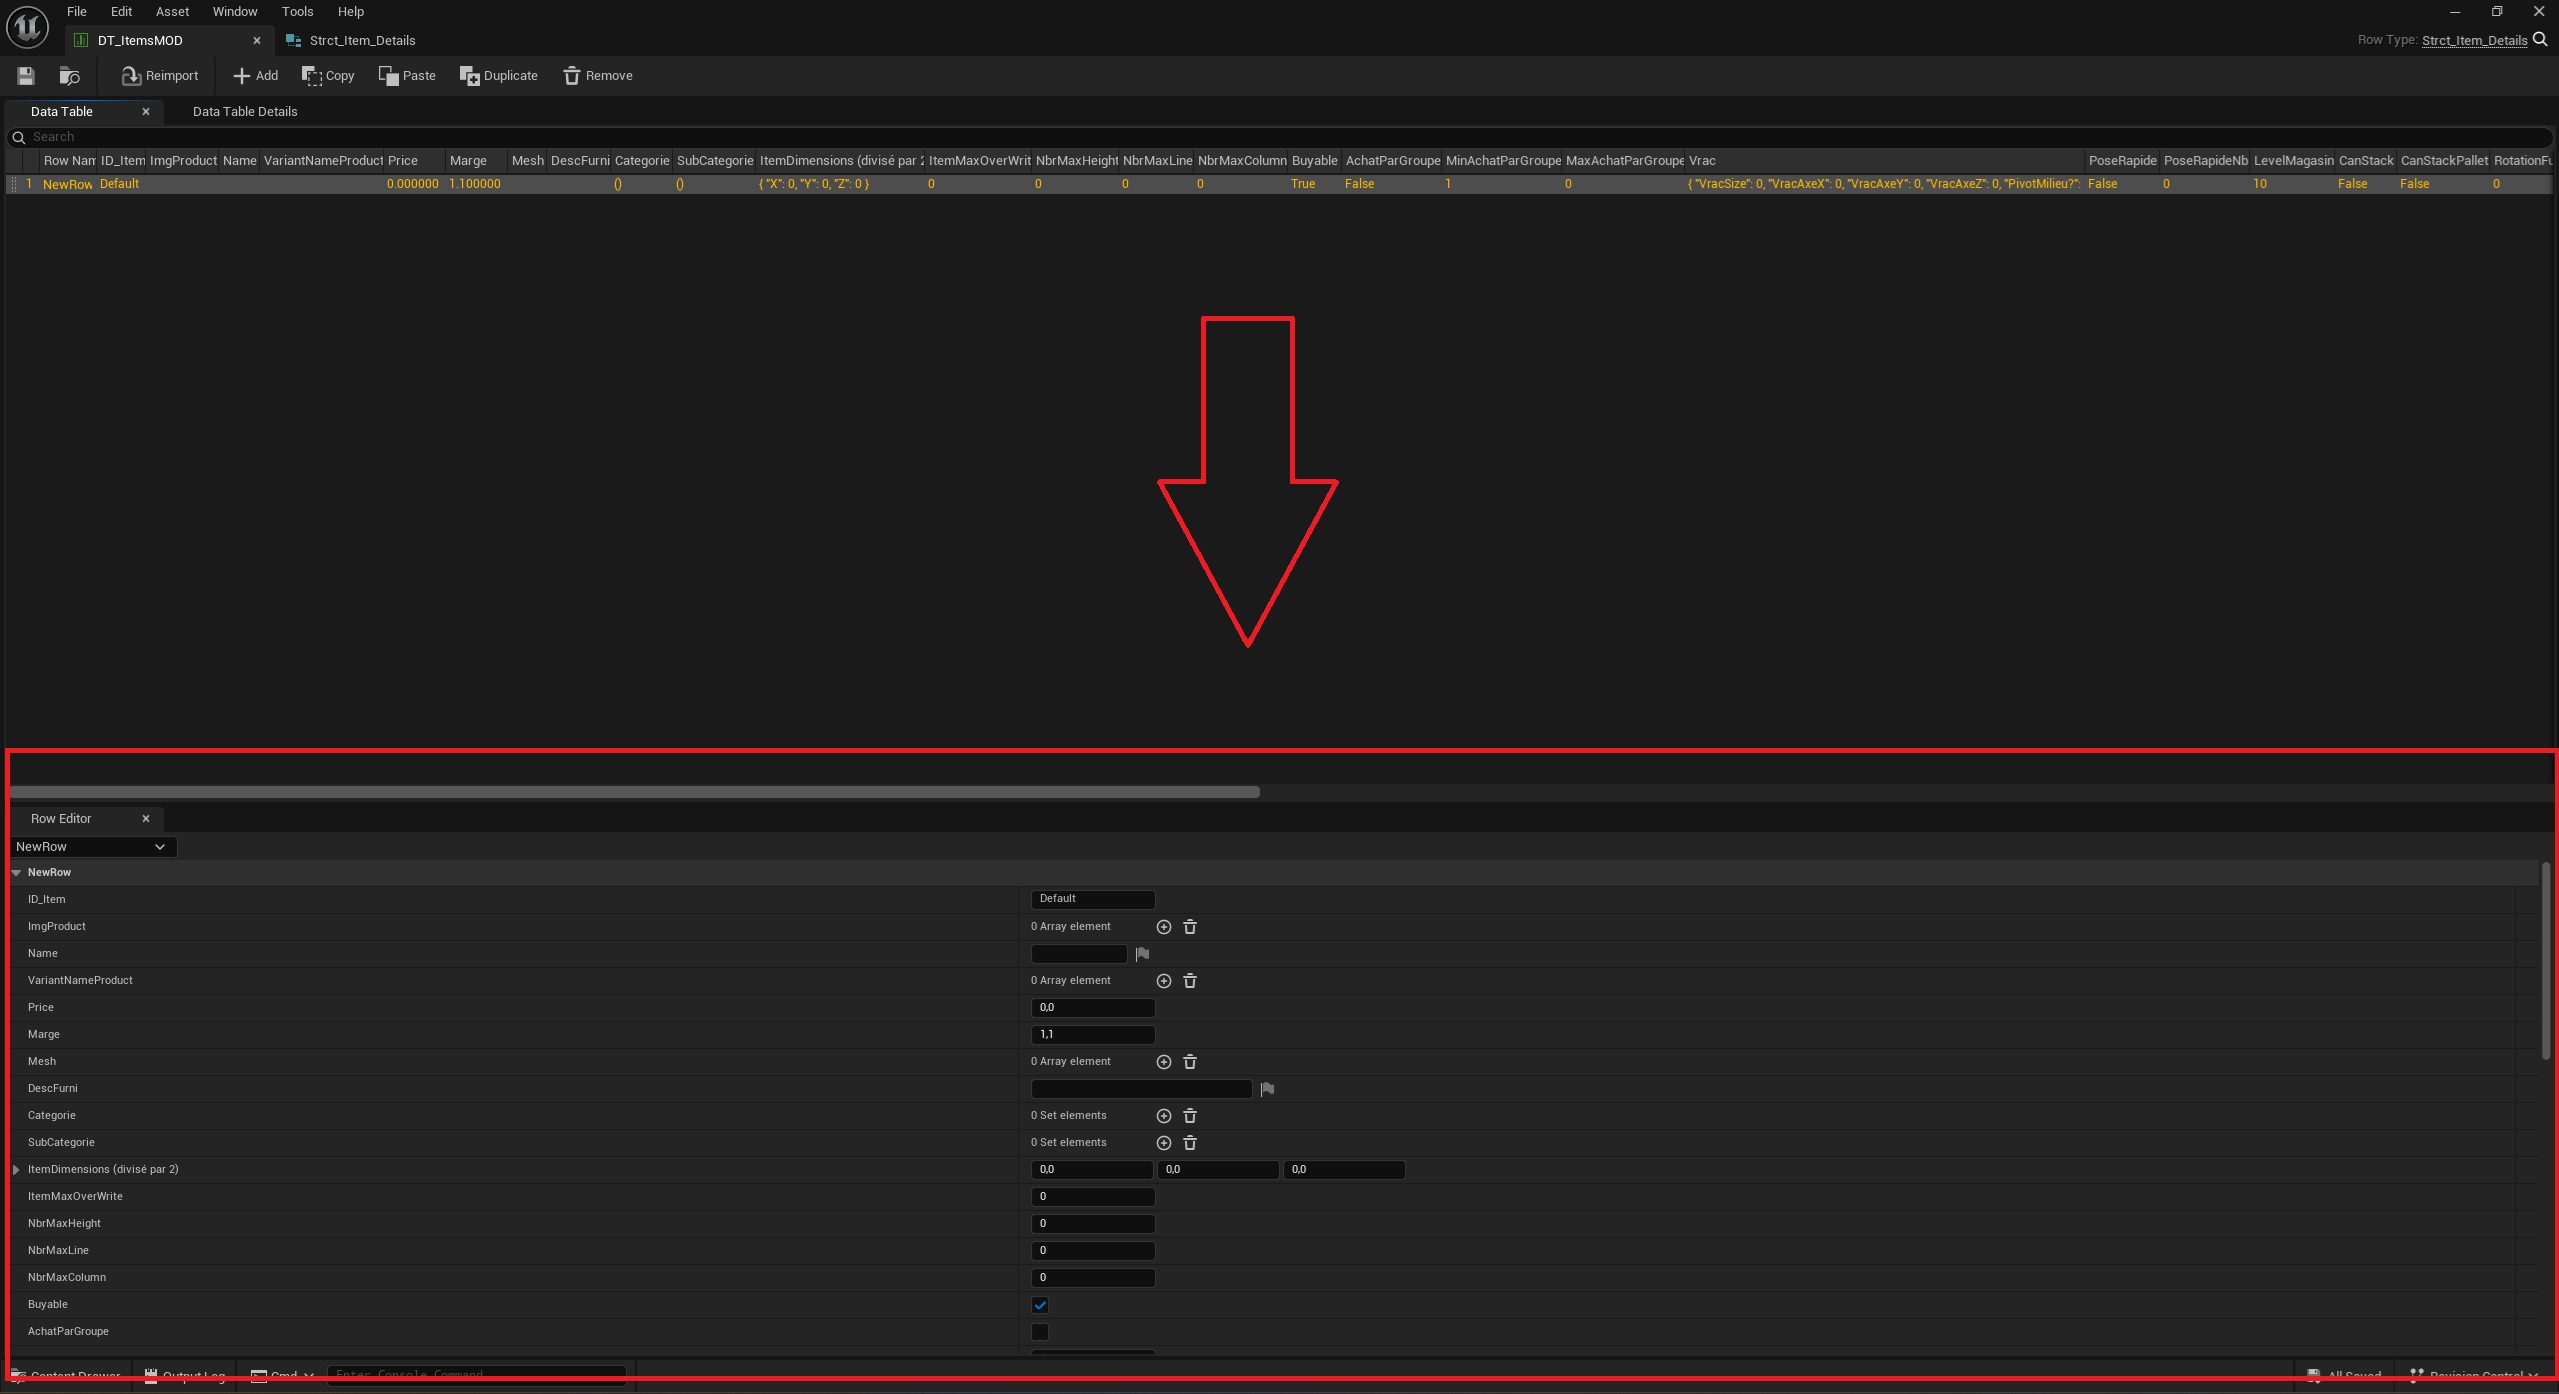Open the Help menu
Viewport: 2559px width, 1394px height.
pyautogui.click(x=351, y=12)
